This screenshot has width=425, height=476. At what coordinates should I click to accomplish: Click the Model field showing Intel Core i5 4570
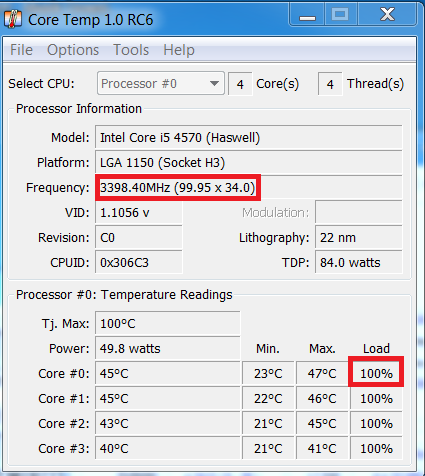[x=249, y=137]
